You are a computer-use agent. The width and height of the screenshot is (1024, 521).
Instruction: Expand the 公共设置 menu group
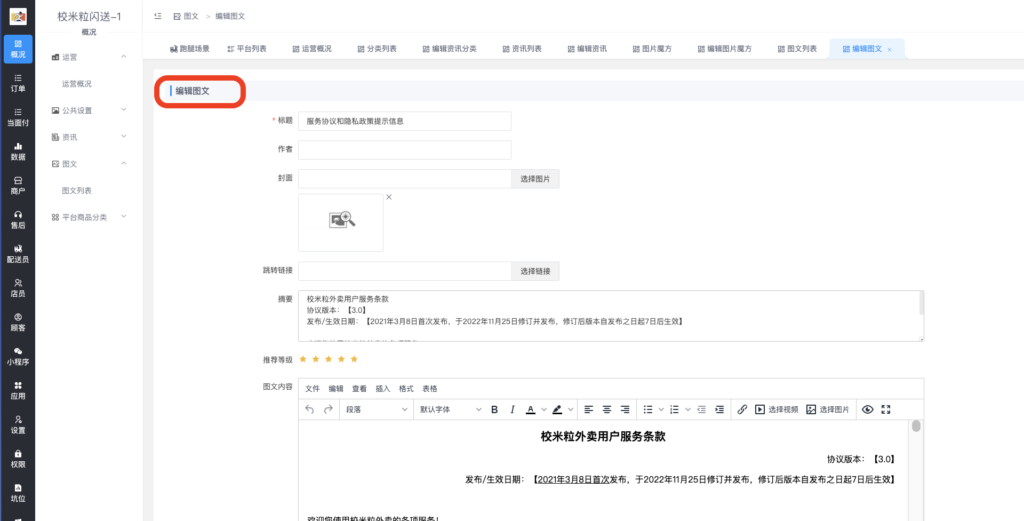(x=89, y=110)
